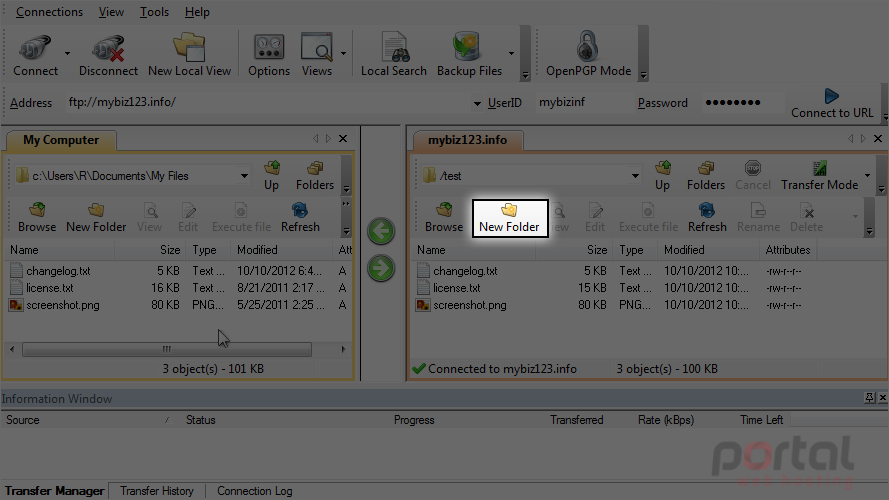The width and height of the screenshot is (889, 500).
Task: Click the left green transfer arrow
Action: point(381,231)
